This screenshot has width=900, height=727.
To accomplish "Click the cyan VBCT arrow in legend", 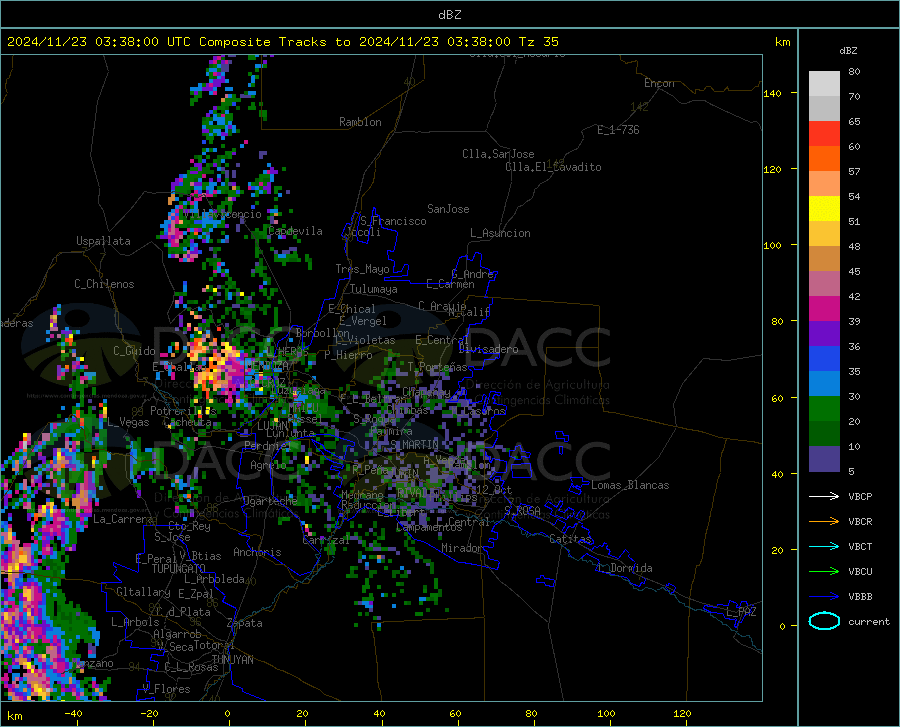I will (824, 546).
